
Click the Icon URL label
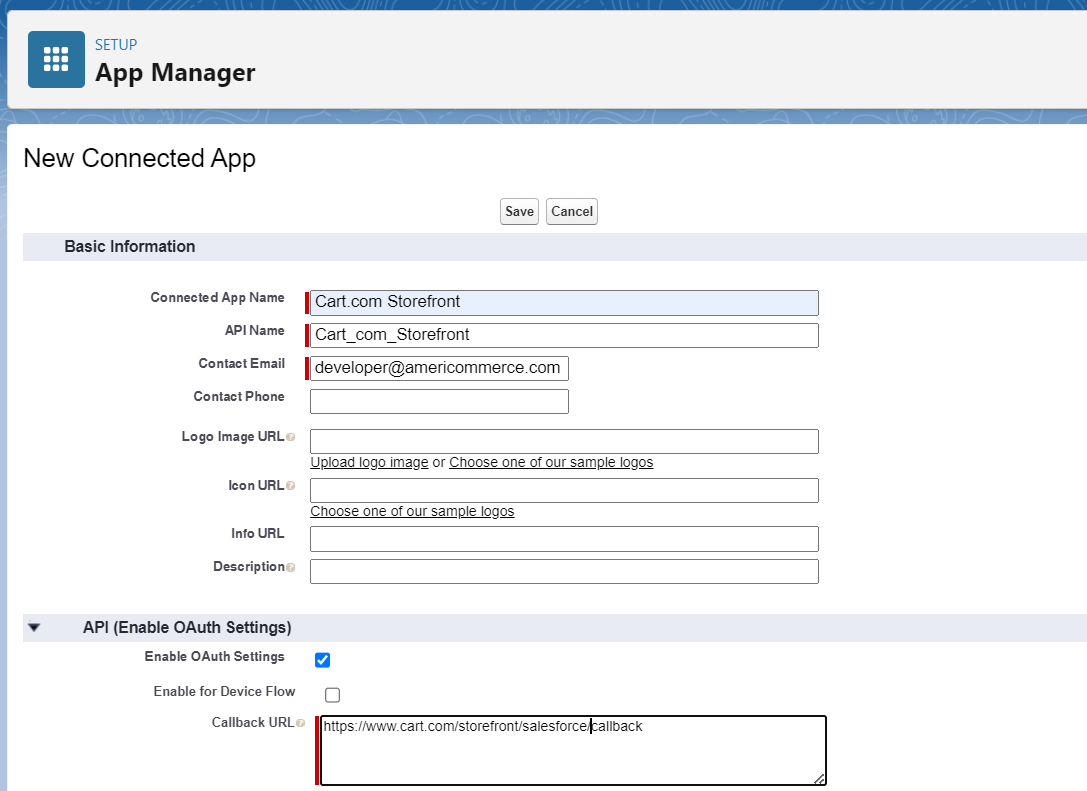coord(256,486)
